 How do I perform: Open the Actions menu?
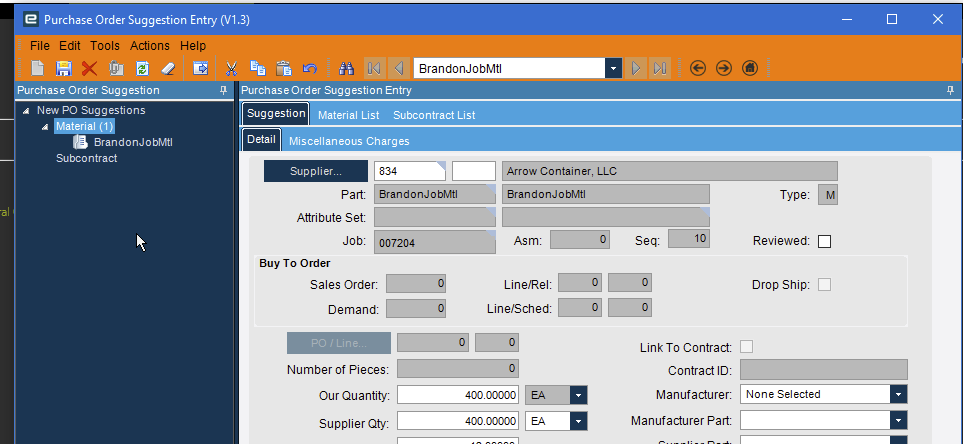[150, 46]
